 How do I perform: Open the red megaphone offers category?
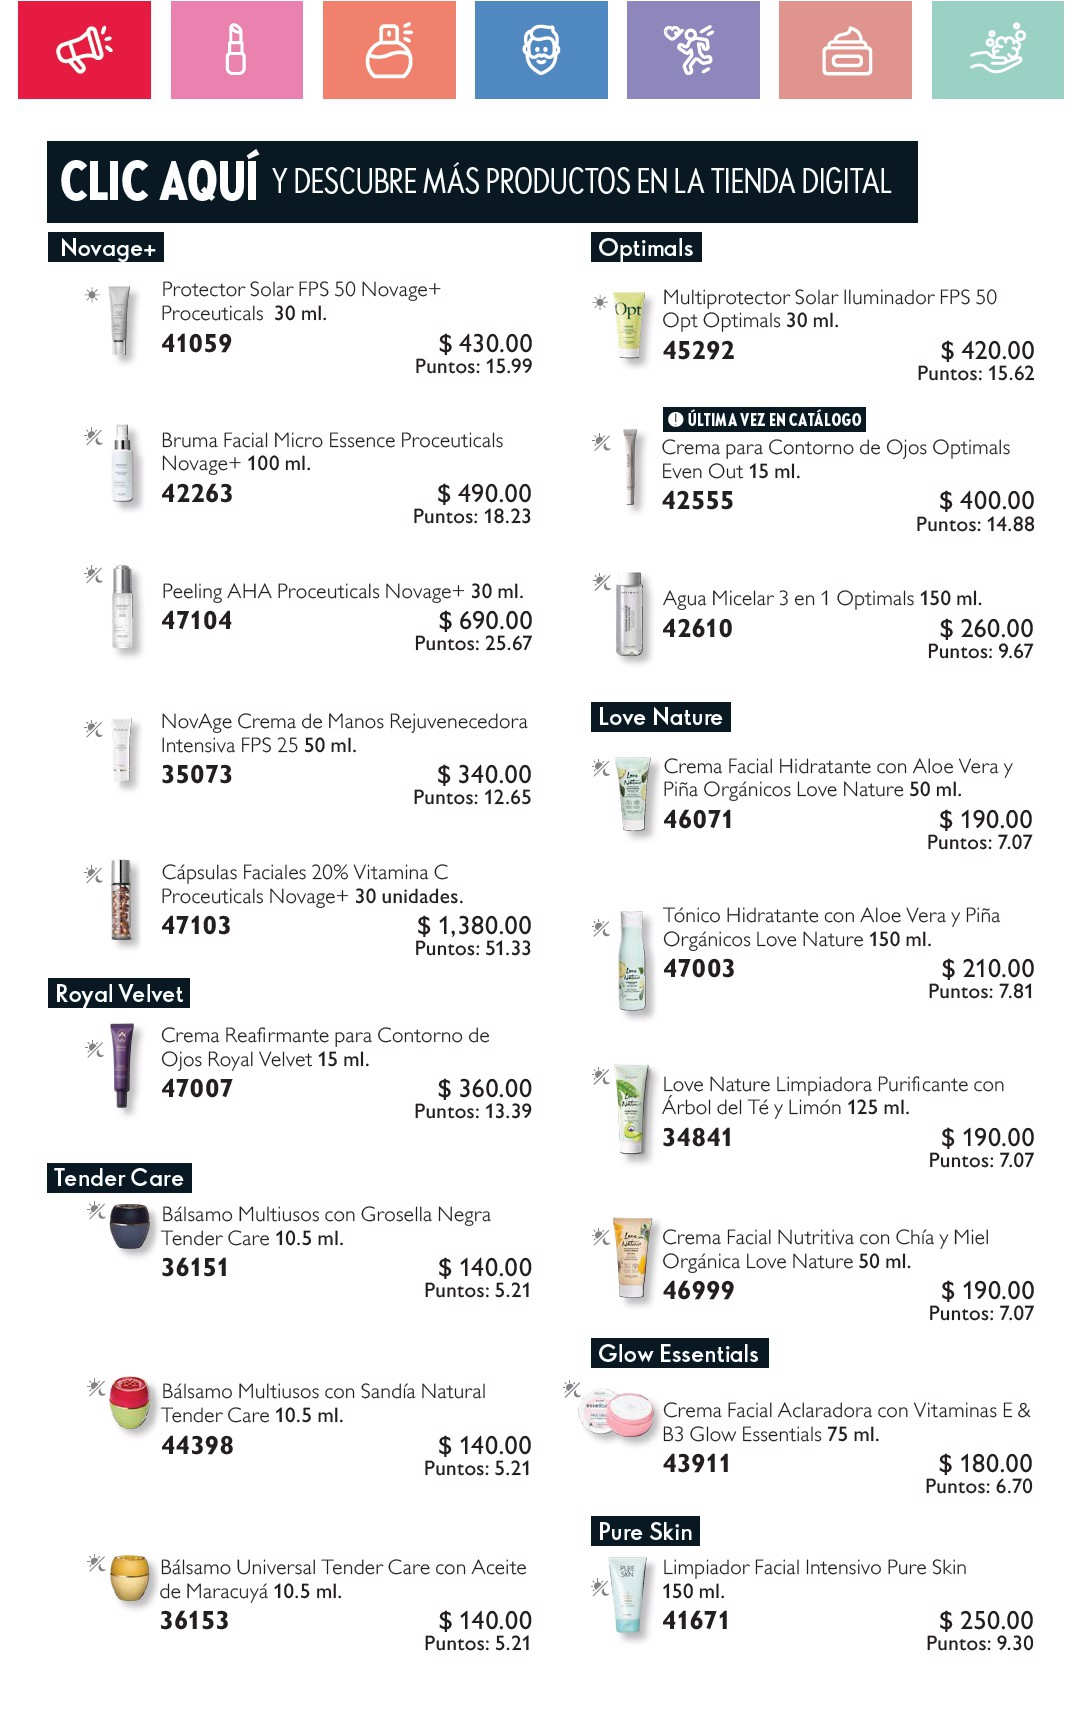(x=84, y=50)
